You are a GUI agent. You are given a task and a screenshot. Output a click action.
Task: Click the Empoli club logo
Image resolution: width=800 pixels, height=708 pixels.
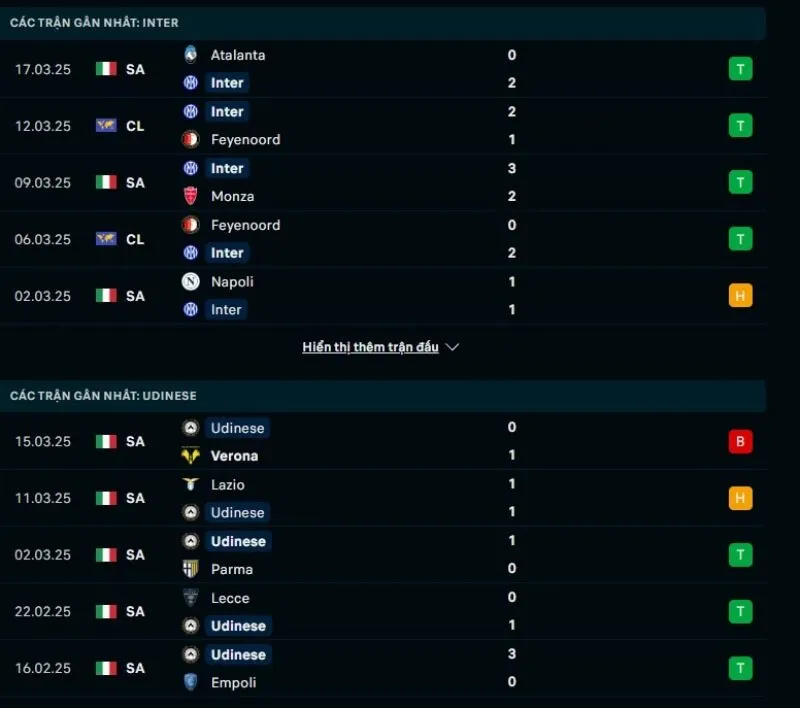[189, 683]
